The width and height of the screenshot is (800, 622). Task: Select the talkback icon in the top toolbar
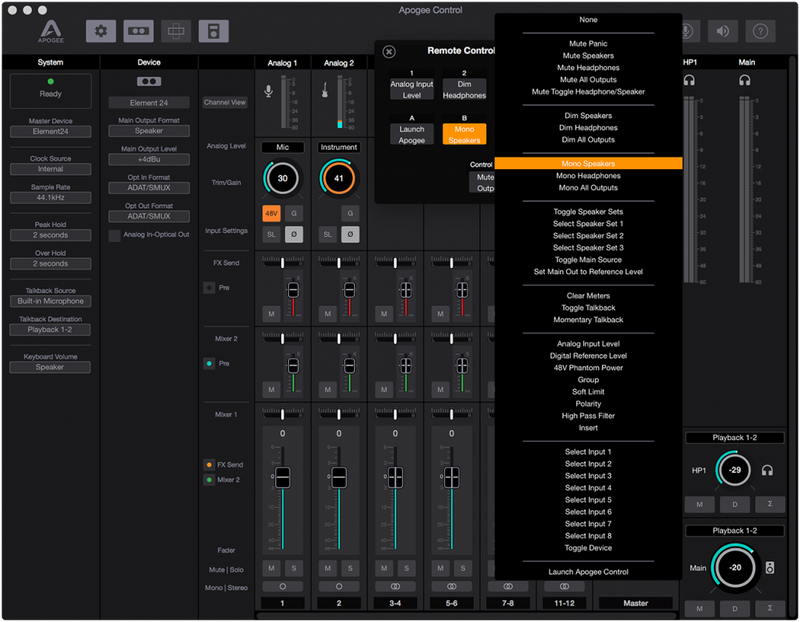[138, 30]
